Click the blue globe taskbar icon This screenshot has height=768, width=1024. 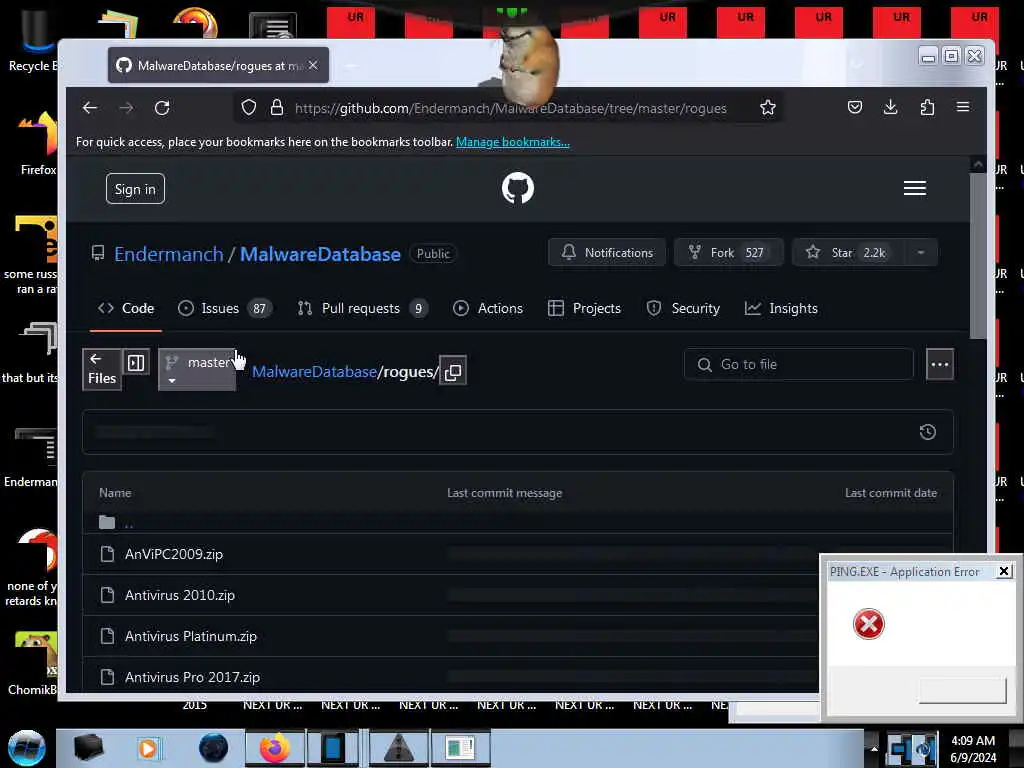coord(214,748)
